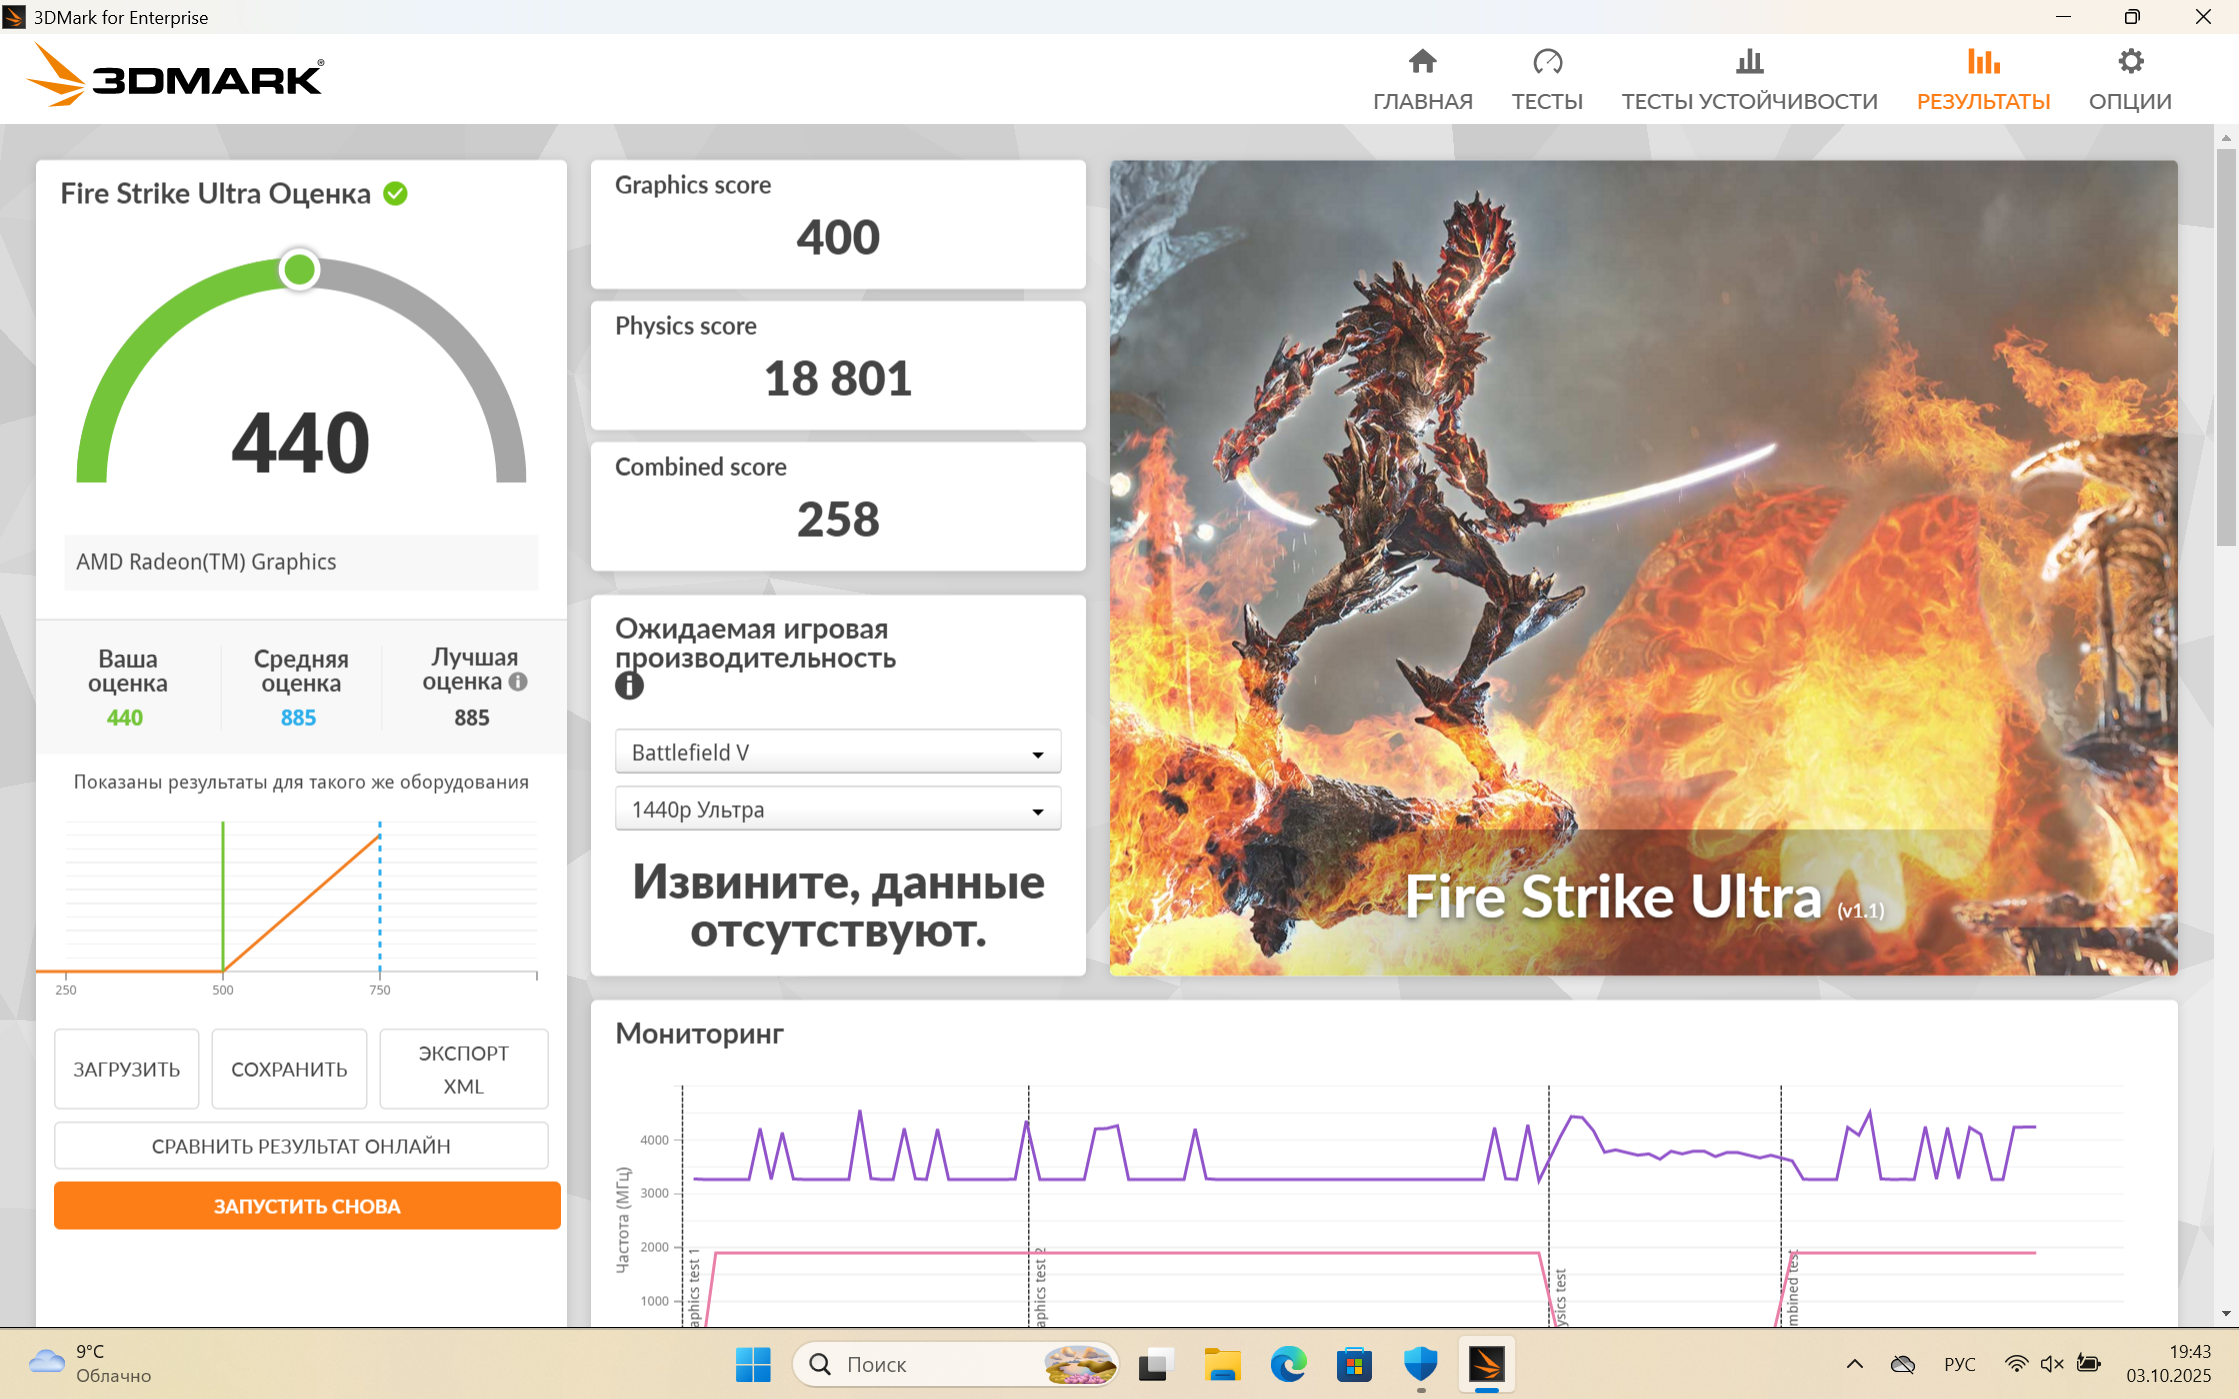
Task: Expand the 1440p Ультра resolution dropdown
Action: pyautogui.click(x=837, y=809)
